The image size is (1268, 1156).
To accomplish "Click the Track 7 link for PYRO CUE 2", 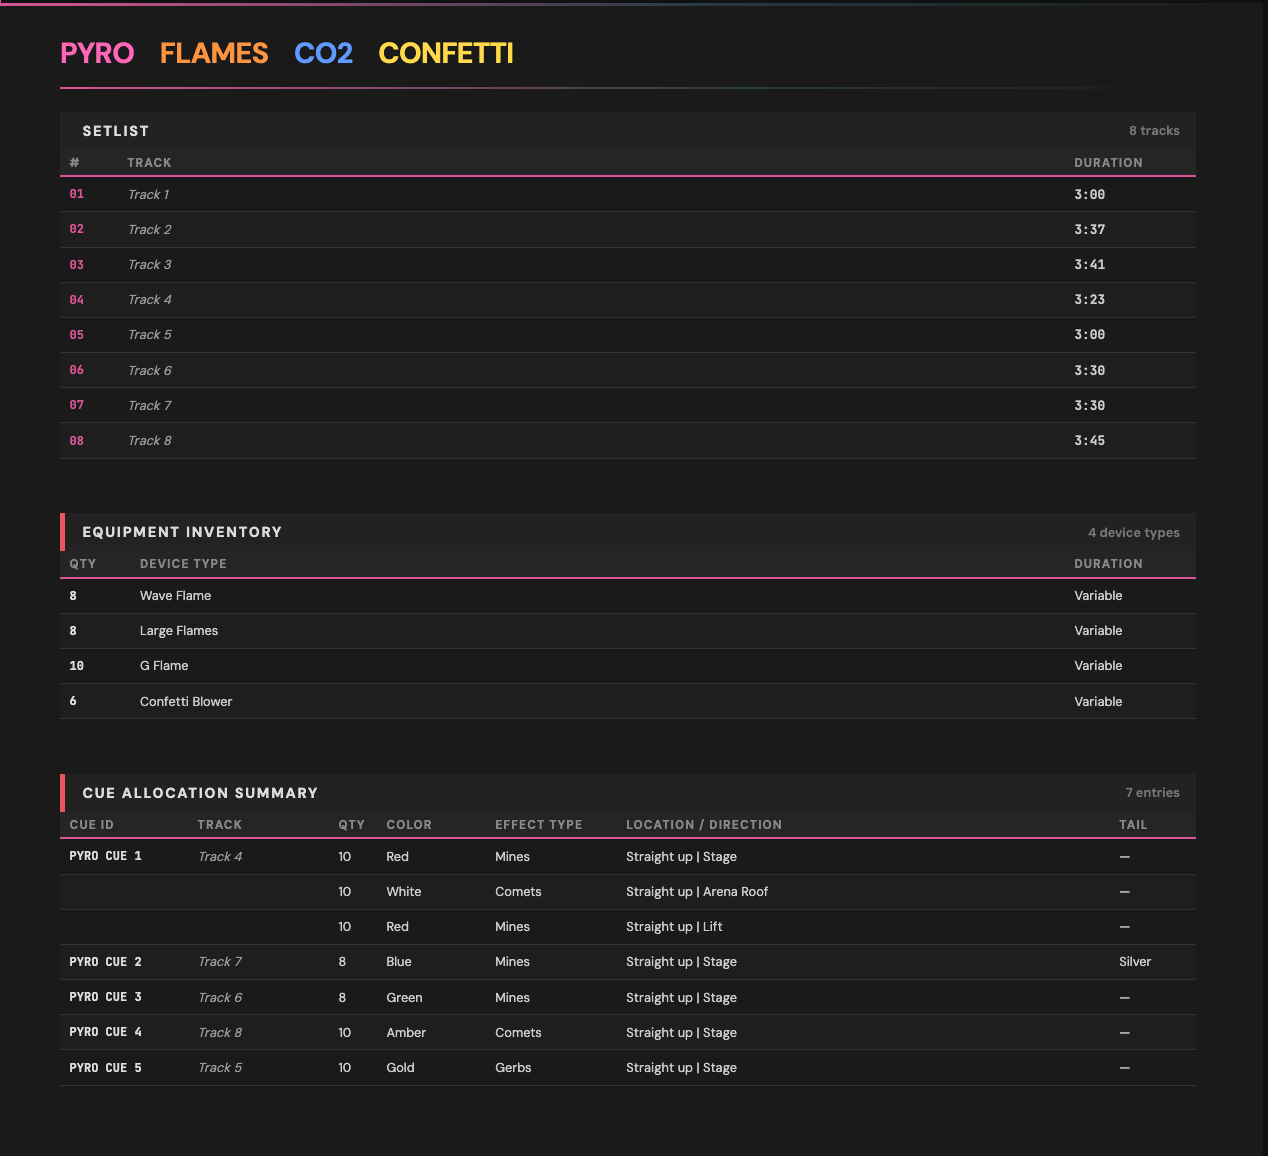I will coord(219,961).
